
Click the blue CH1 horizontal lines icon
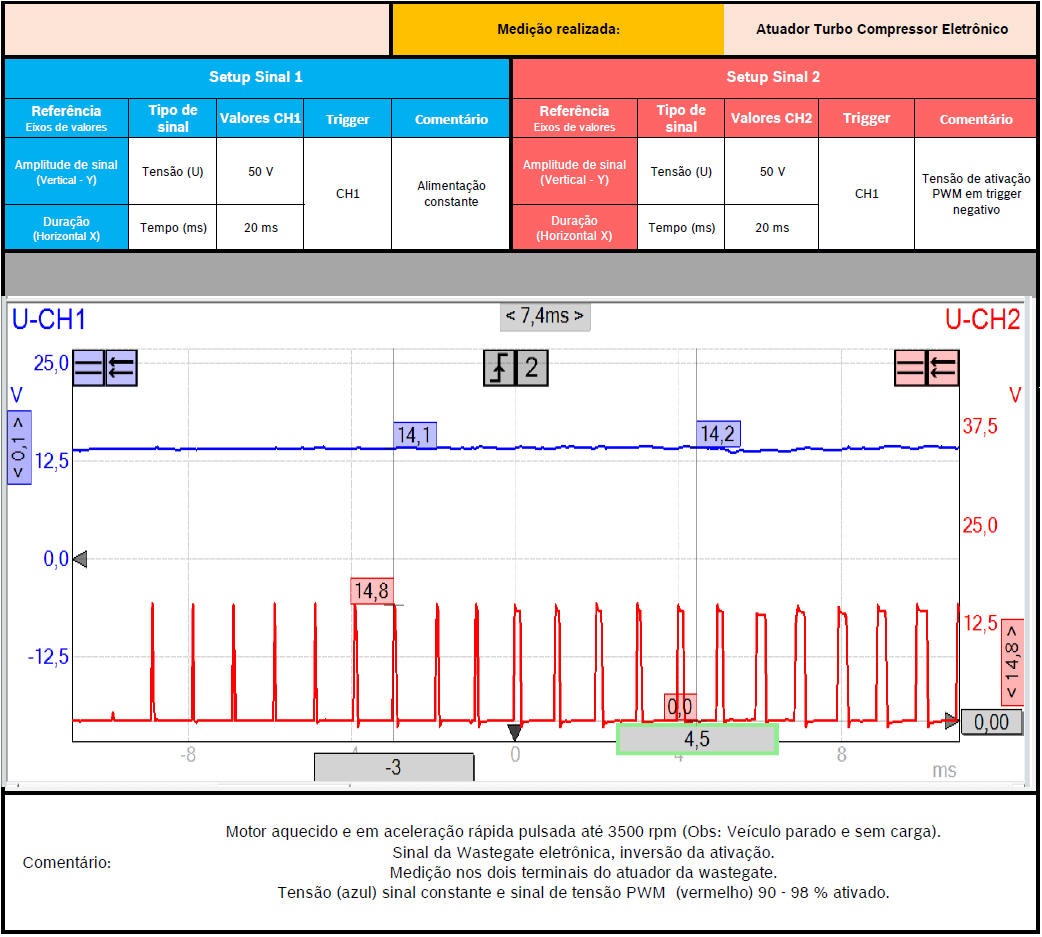90,368
